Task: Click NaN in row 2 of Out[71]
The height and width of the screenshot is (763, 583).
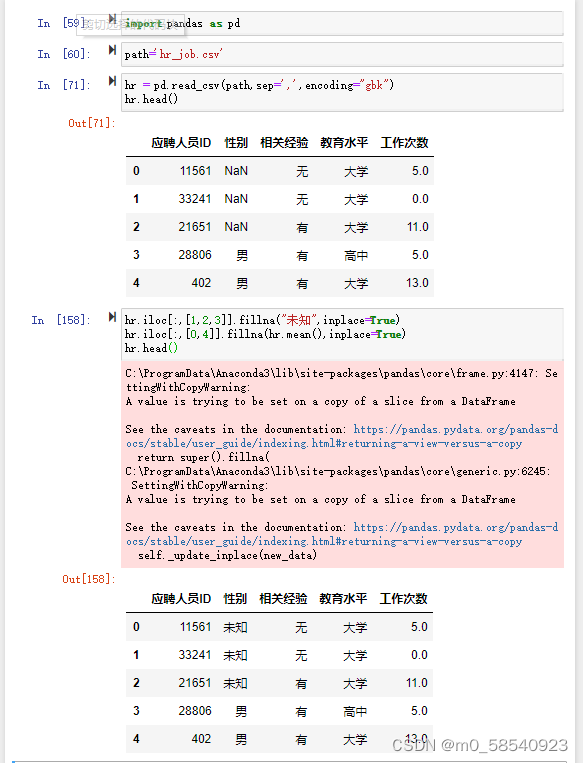Action: point(236,227)
